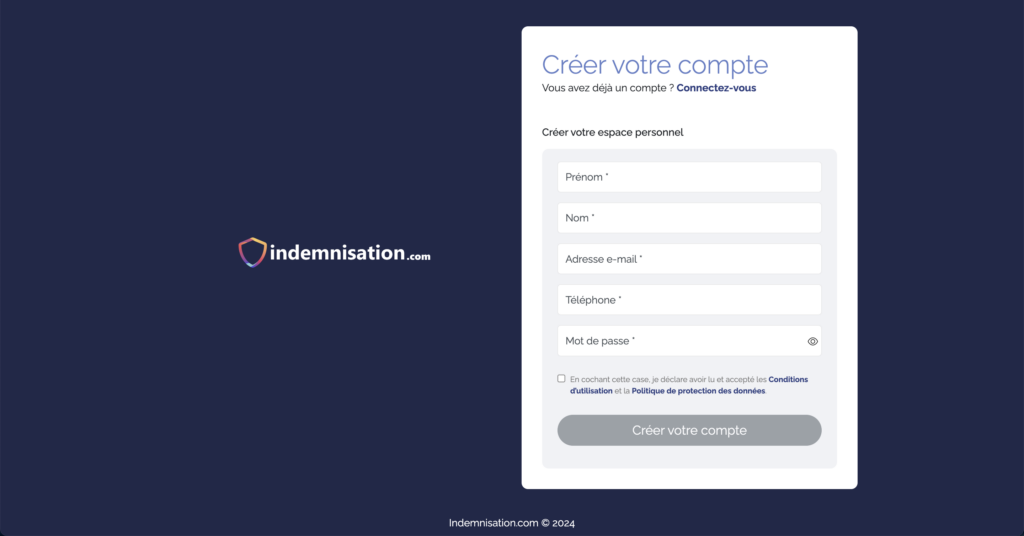Click the Mot de passe field
The width and height of the screenshot is (1024, 536).
tap(680, 341)
